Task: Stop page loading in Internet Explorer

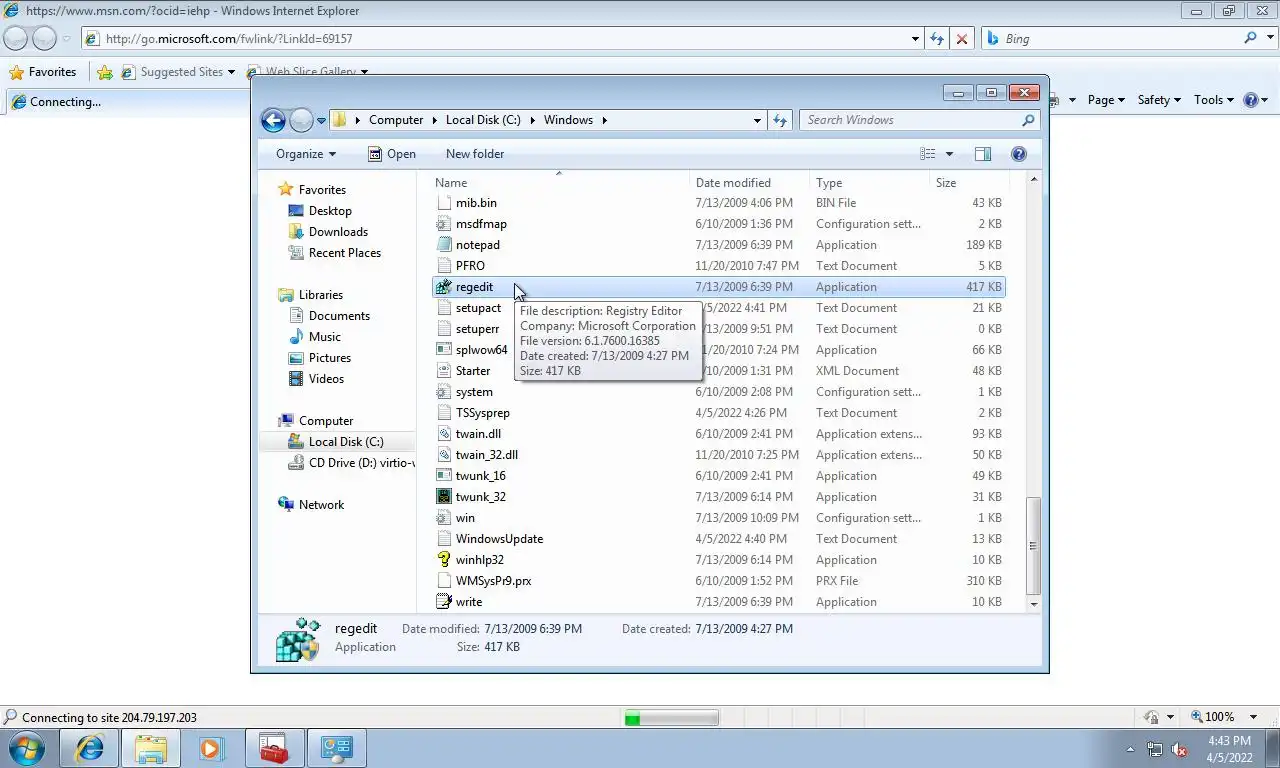Action: pos(962,39)
